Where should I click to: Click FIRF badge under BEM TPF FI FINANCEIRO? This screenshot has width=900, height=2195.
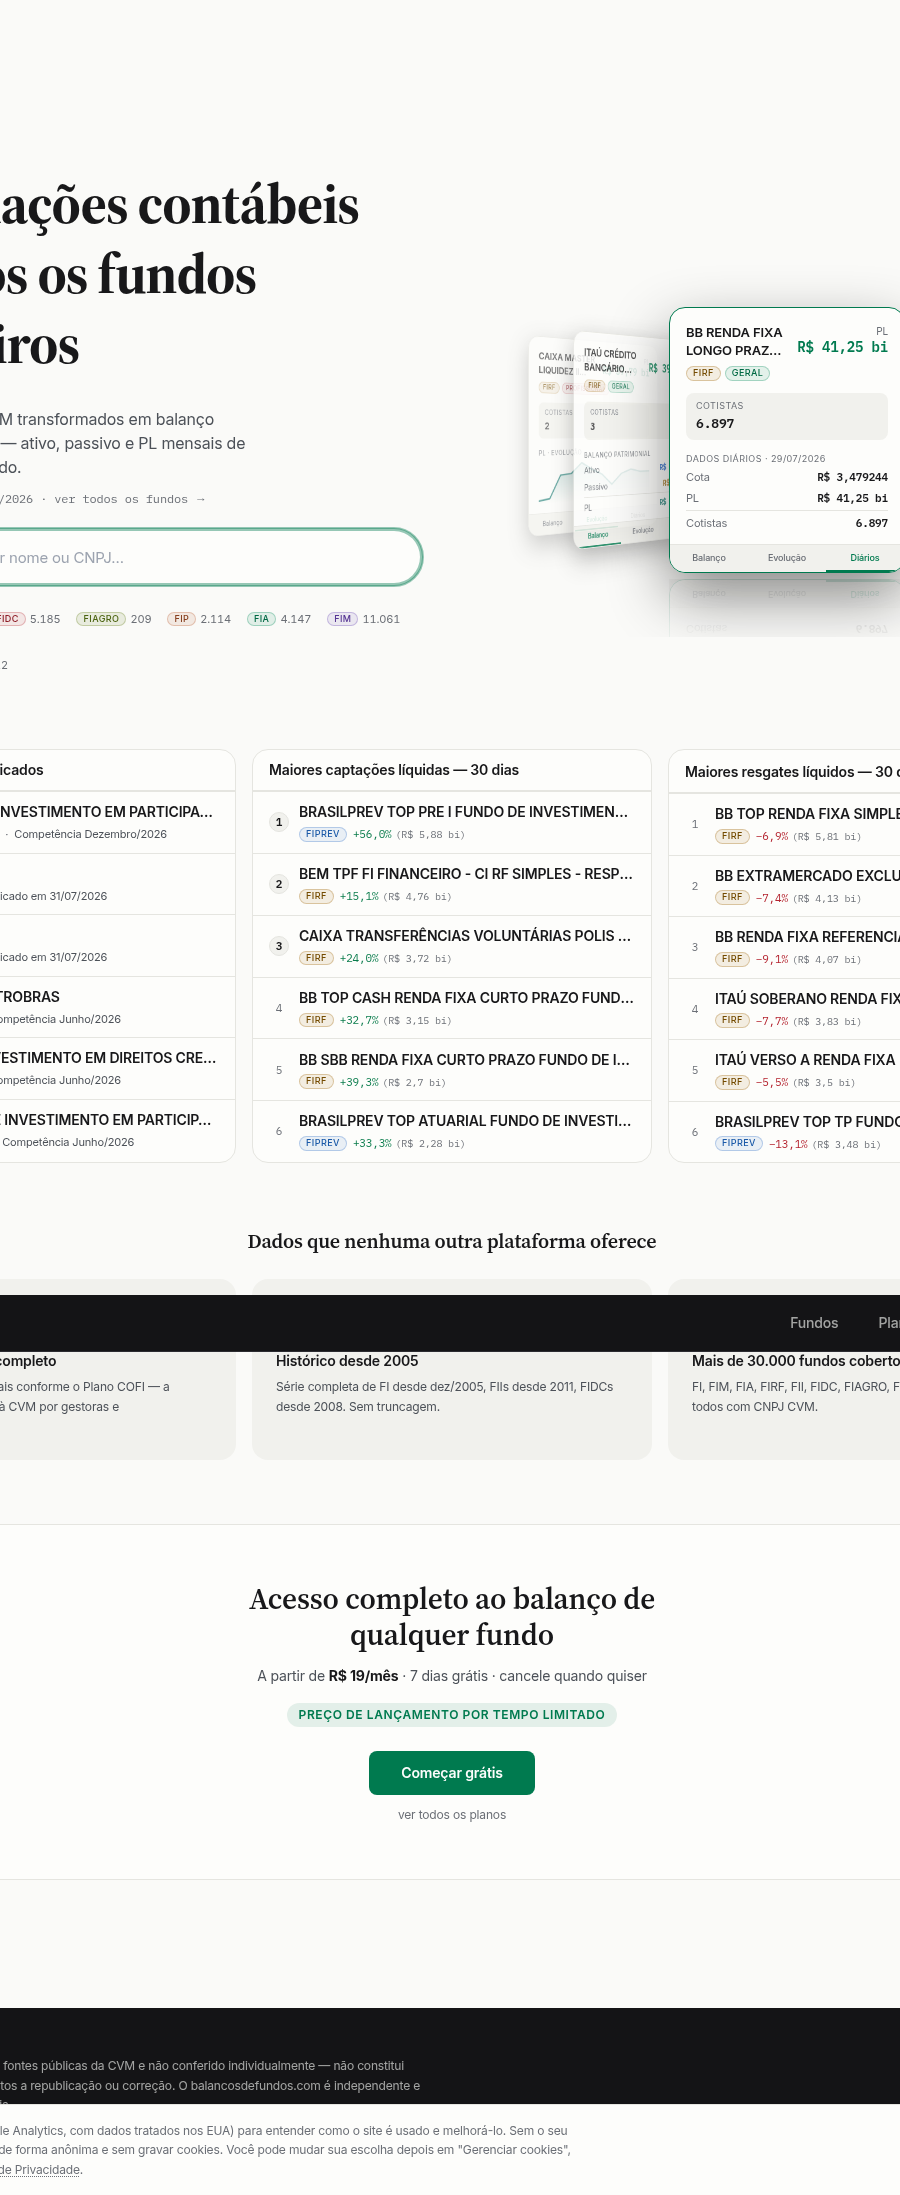(x=316, y=896)
